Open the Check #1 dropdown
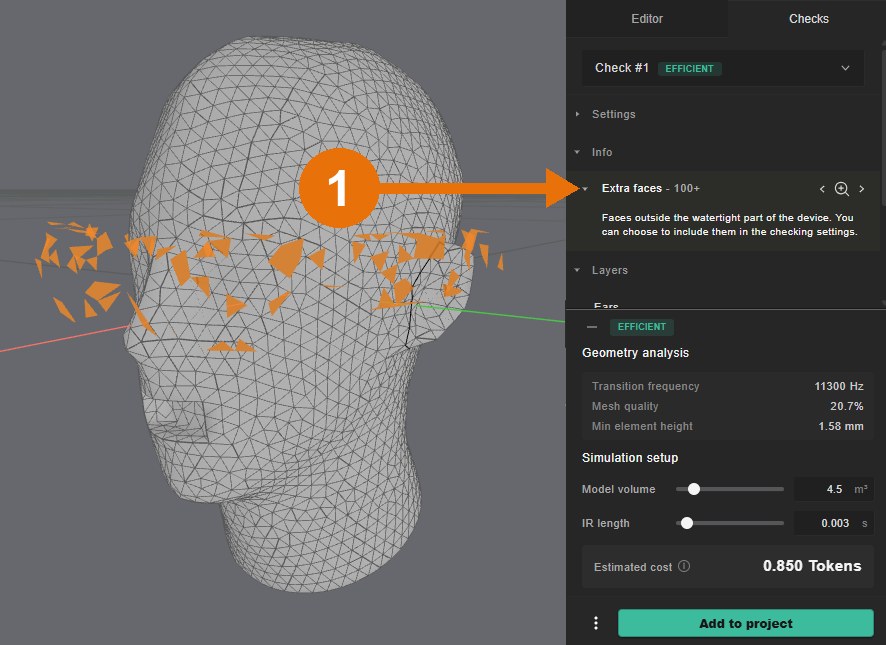Viewport: 886px width, 645px height. [723, 68]
